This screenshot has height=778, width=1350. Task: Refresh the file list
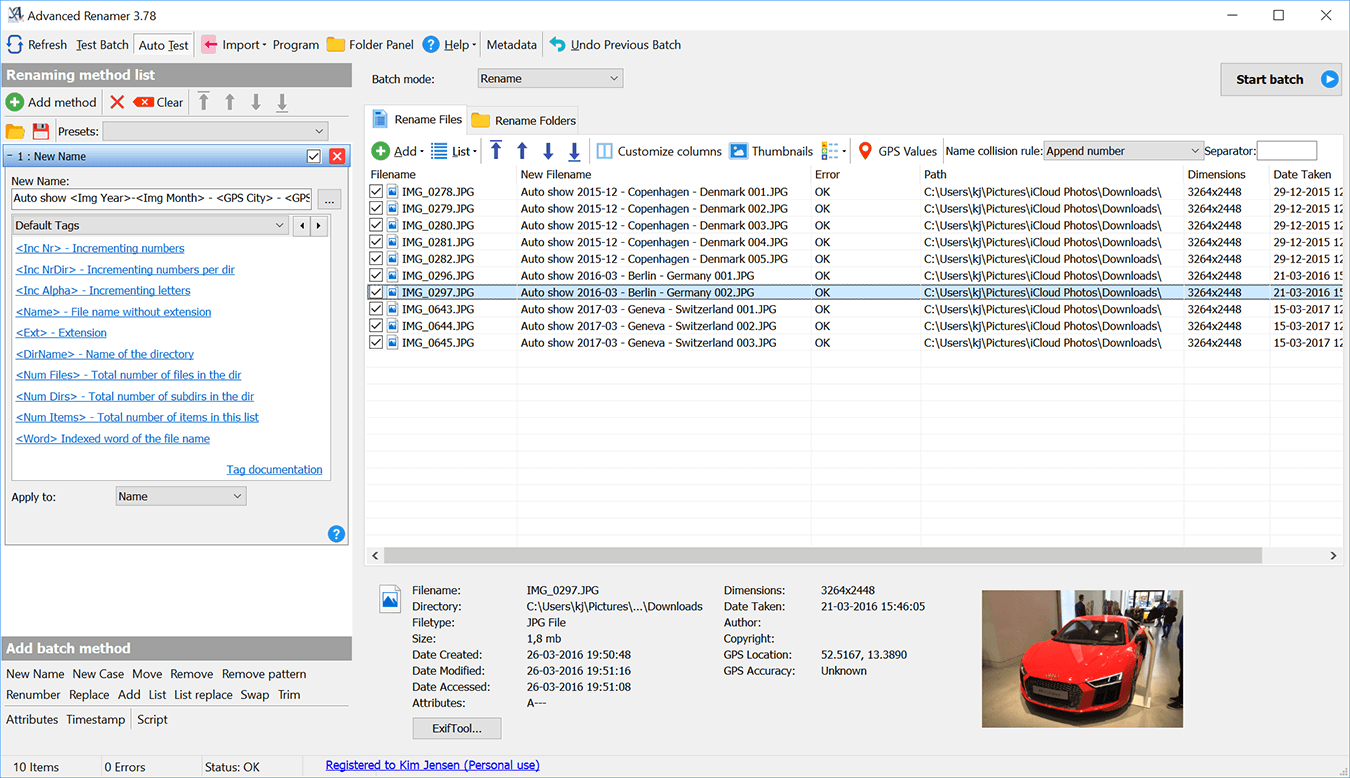coord(37,45)
